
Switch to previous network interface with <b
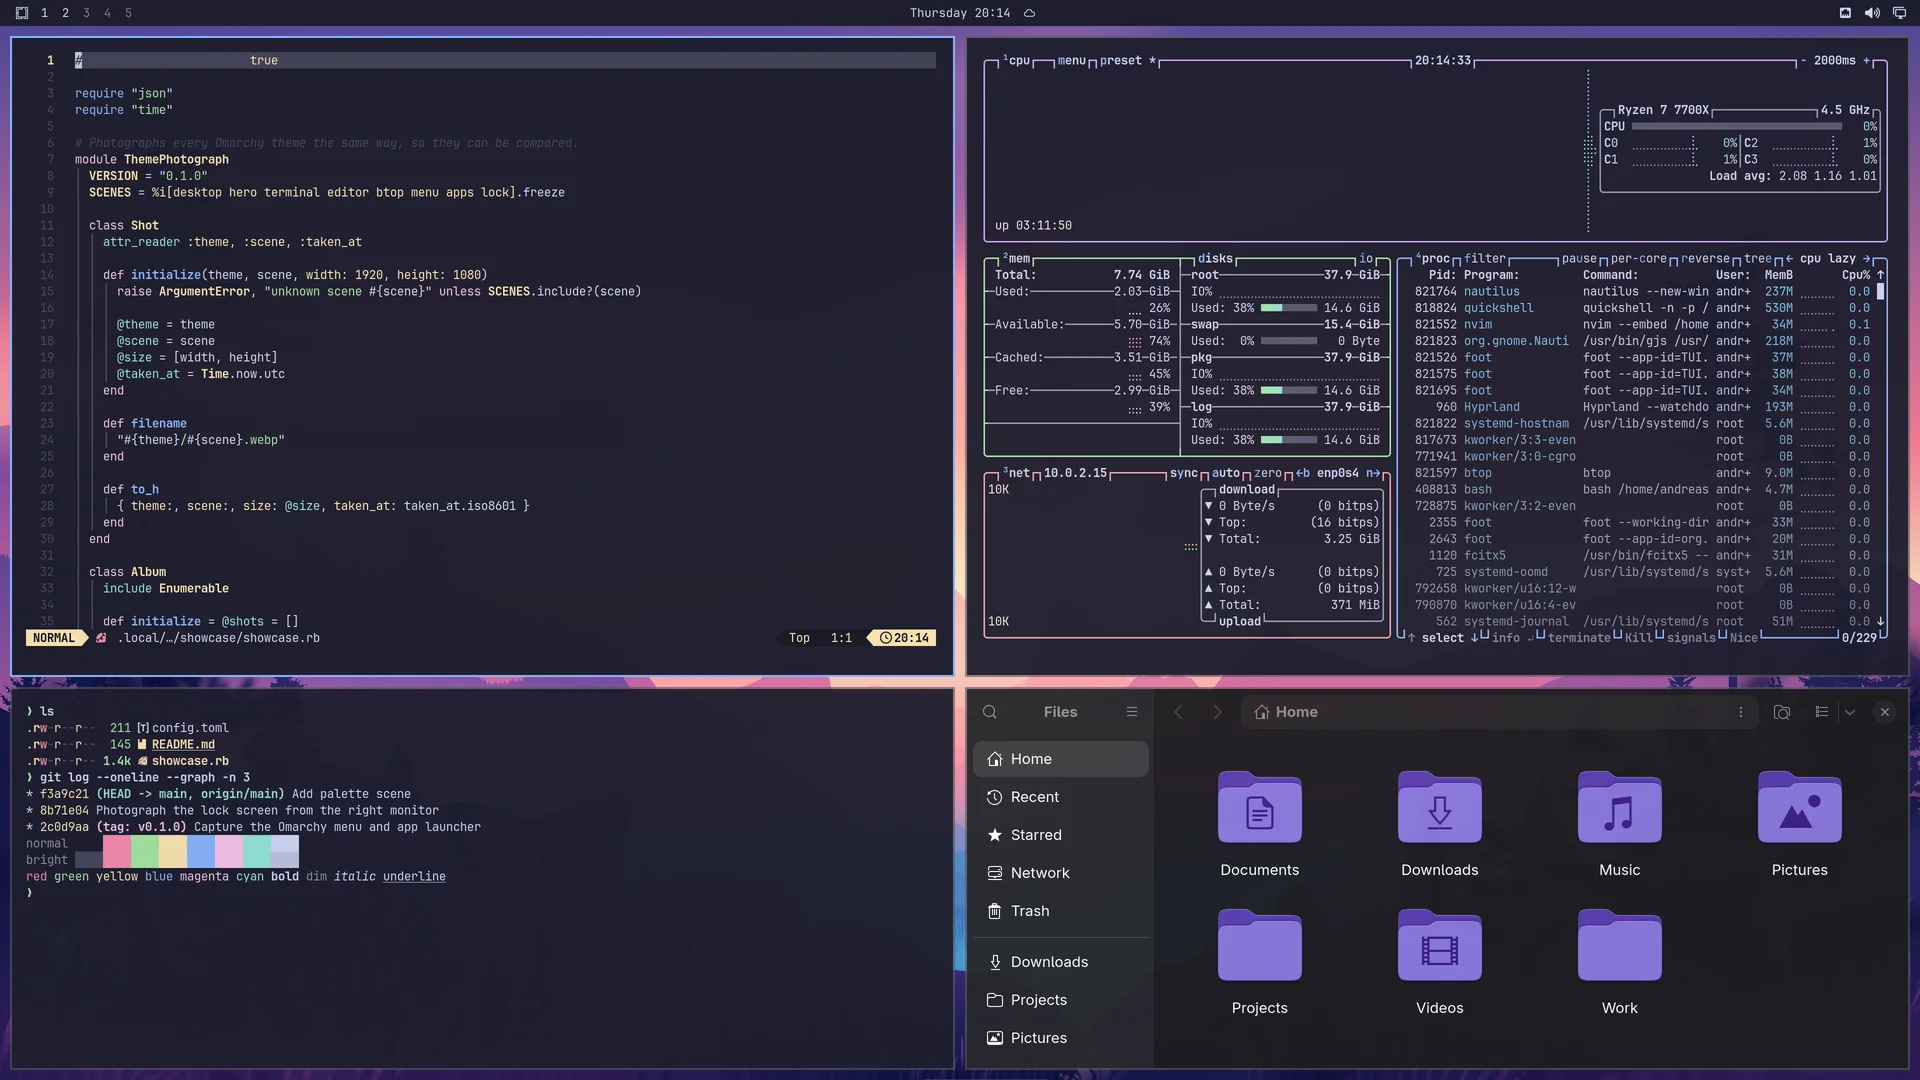pos(1303,473)
